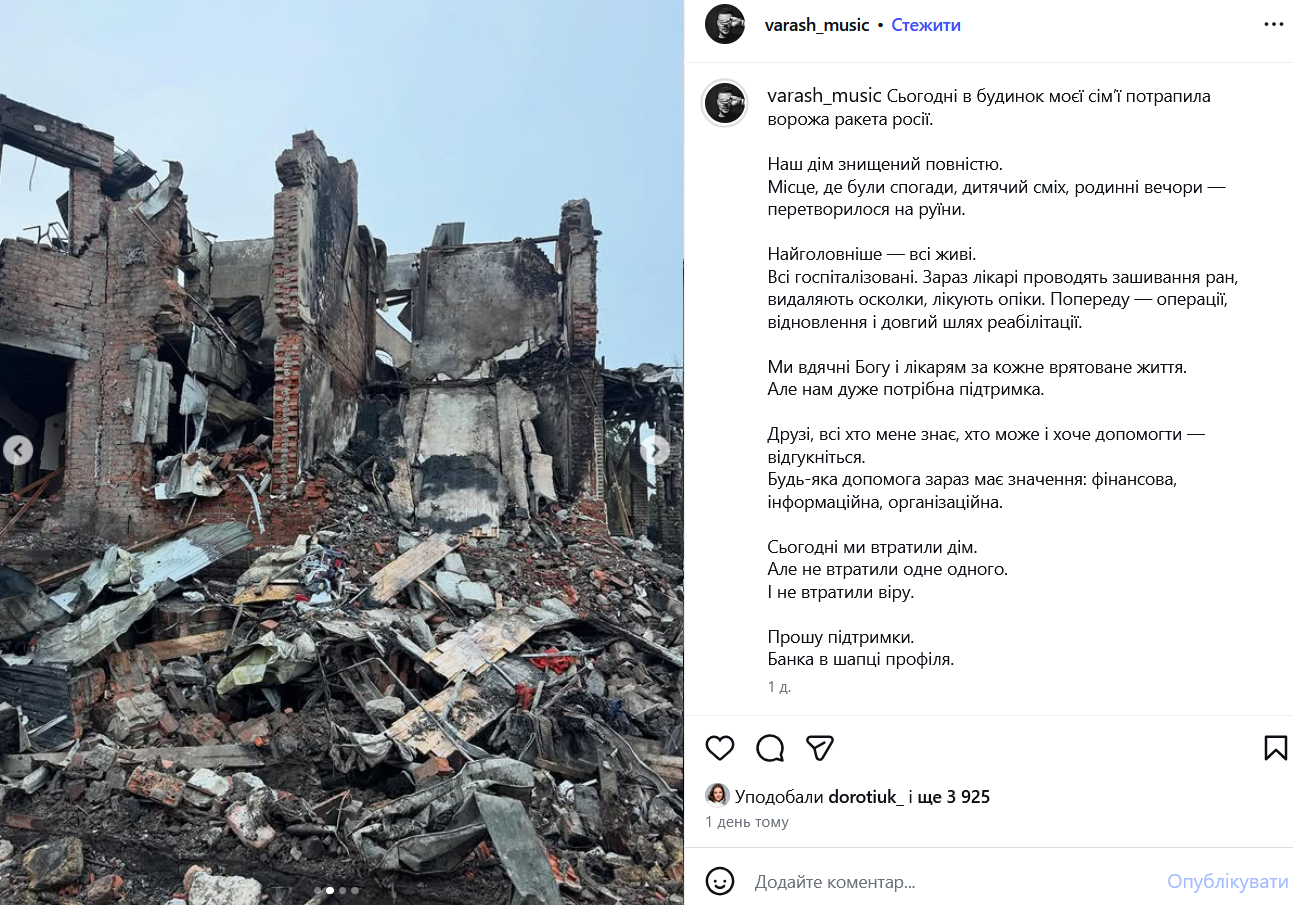The image size is (1293, 905).
Task: Open varash_music avatar beside the caption
Action: point(725,102)
